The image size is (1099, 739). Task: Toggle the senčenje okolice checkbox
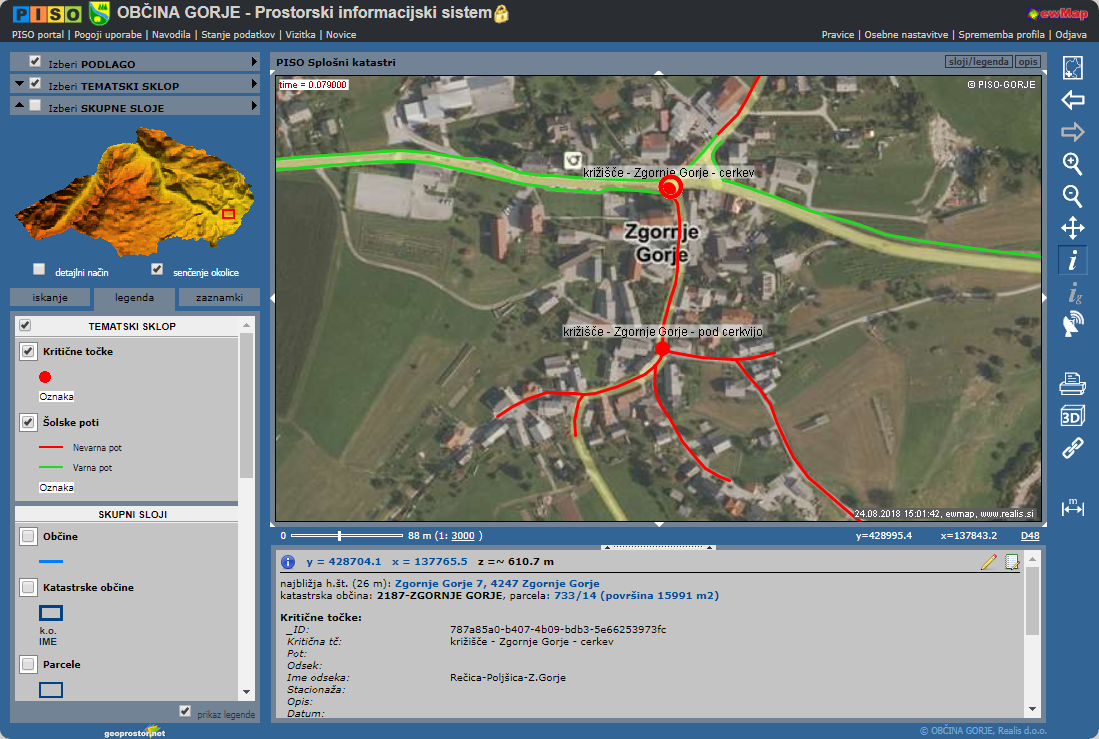pyautogui.click(x=157, y=270)
